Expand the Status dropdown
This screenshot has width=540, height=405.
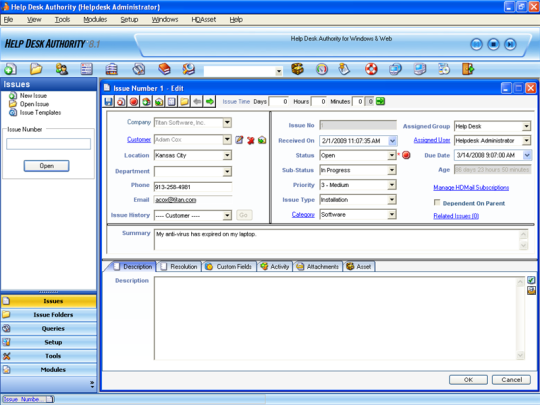click(x=392, y=155)
